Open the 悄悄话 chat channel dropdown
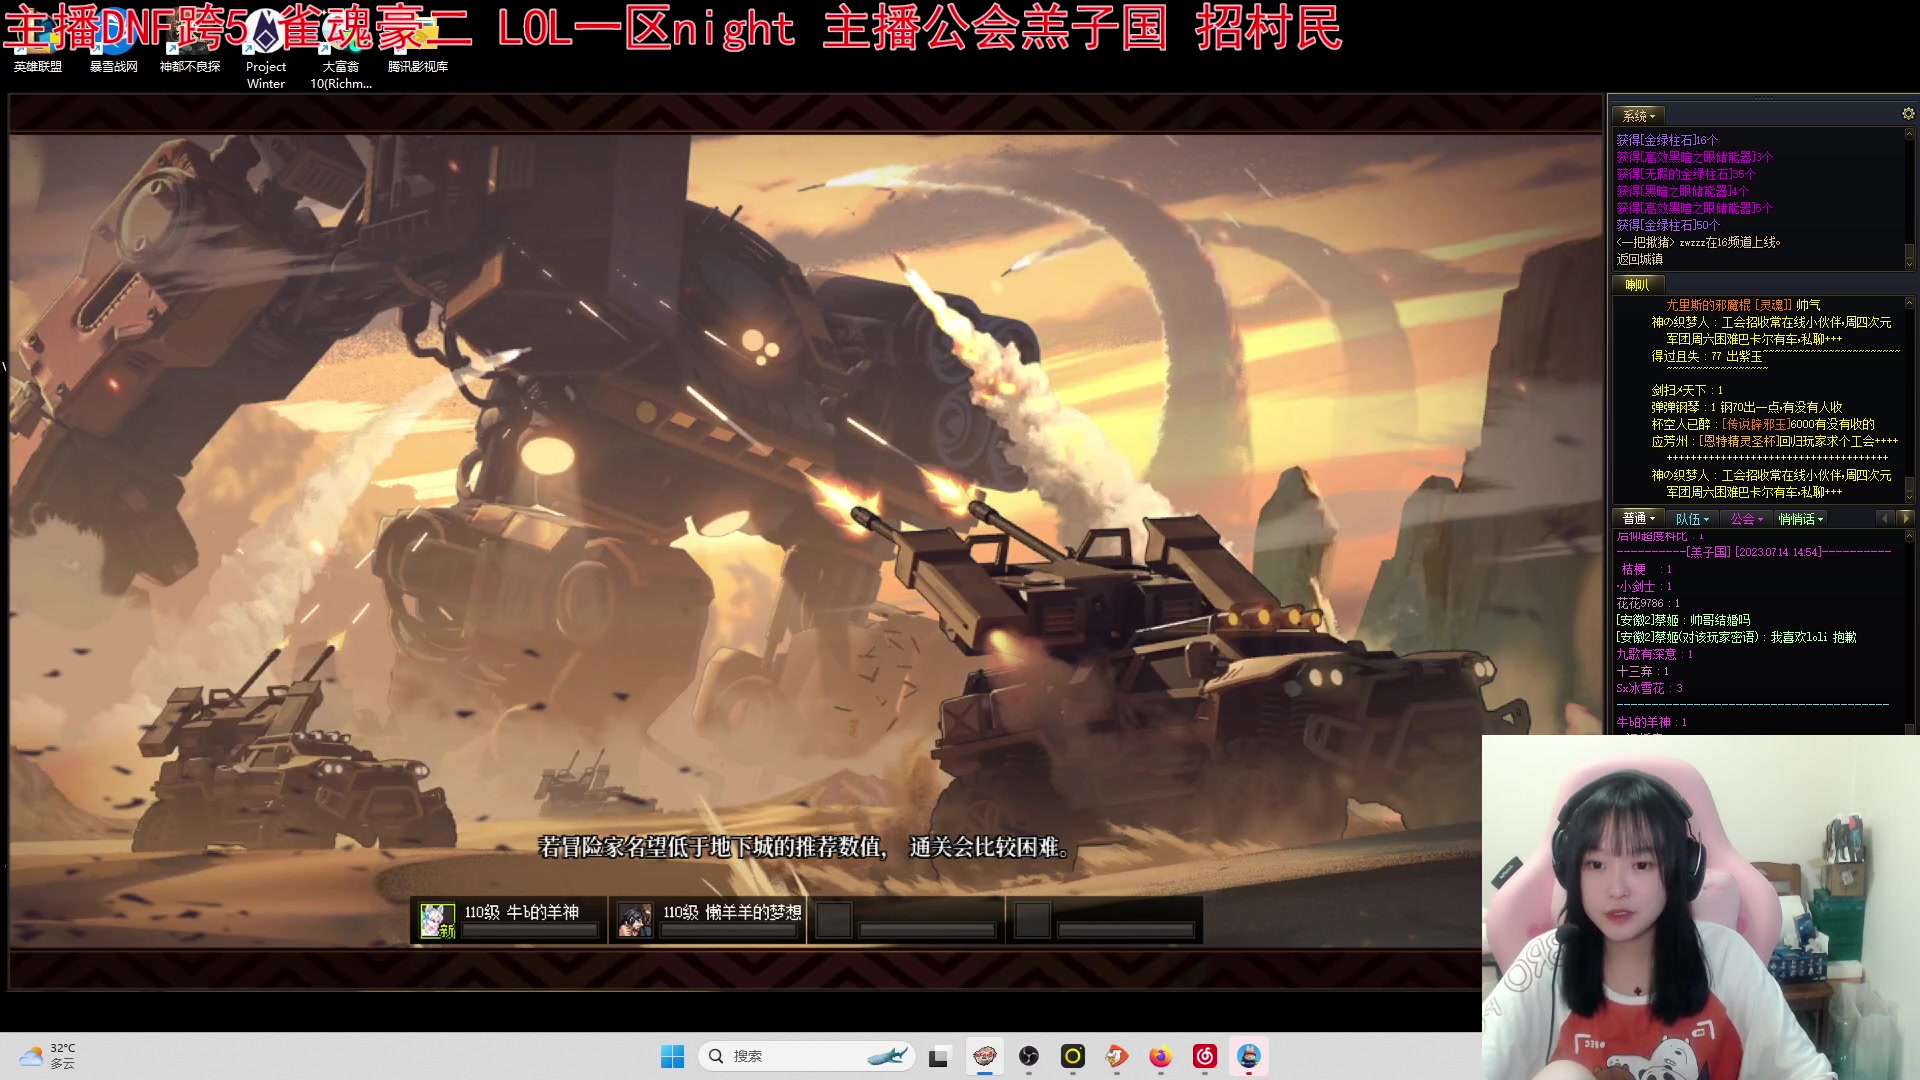 click(x=1801, y=518)
